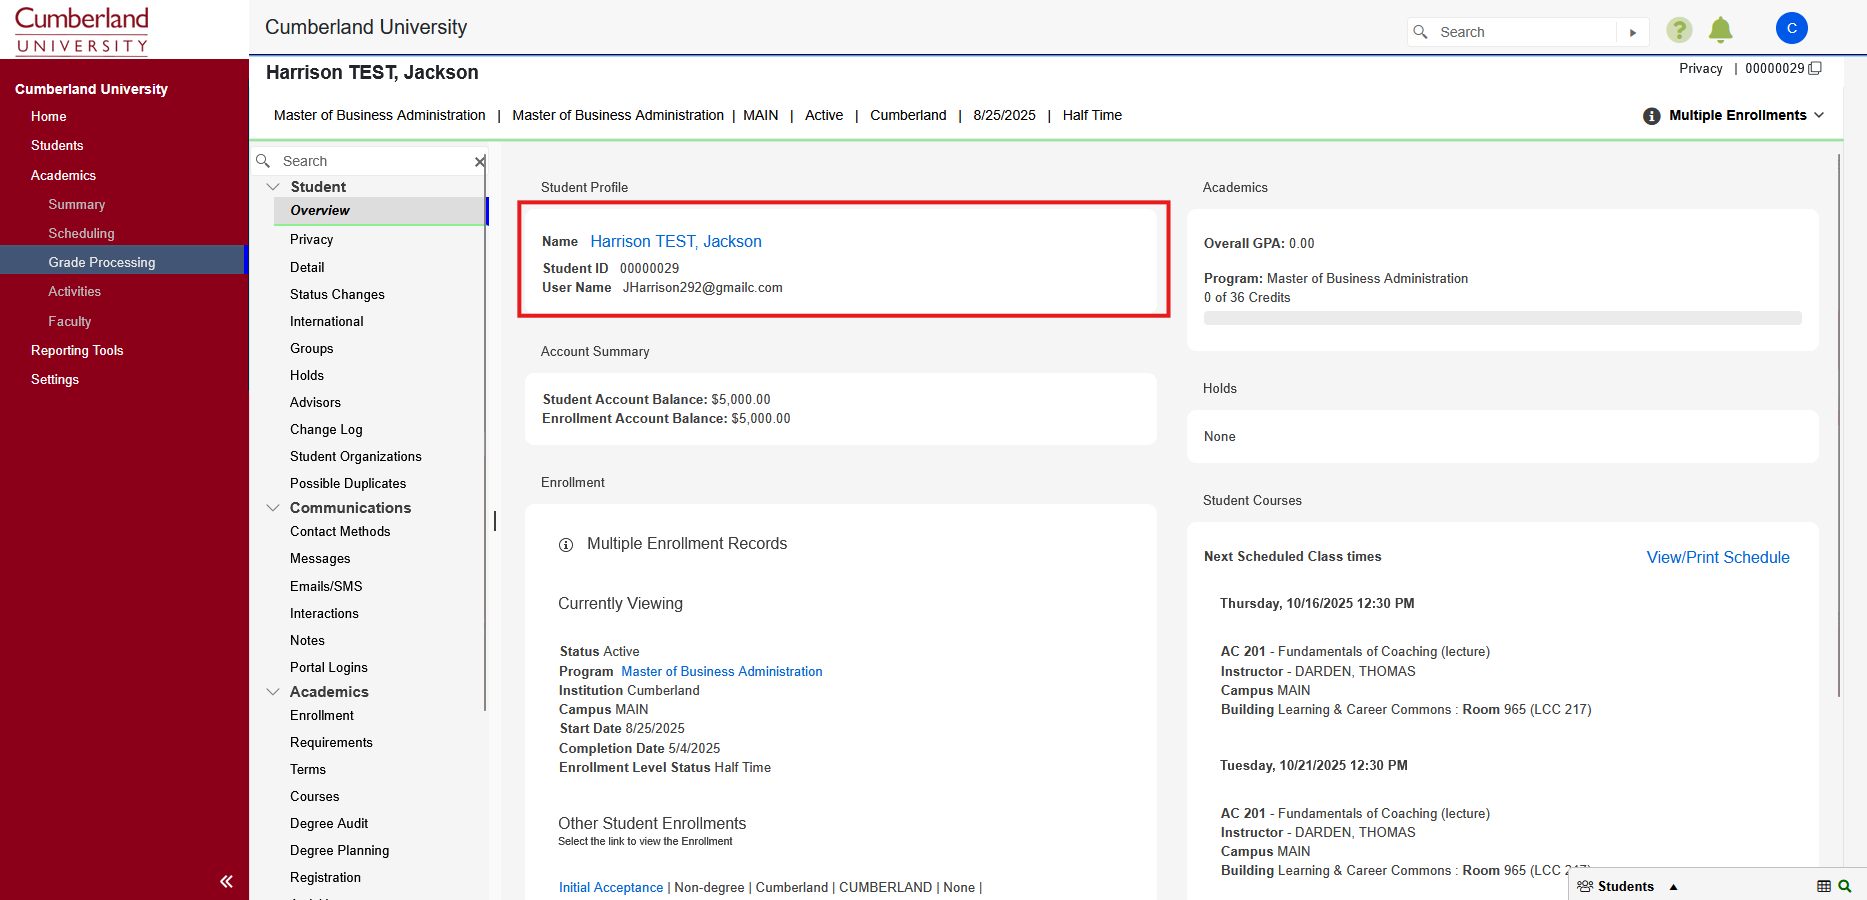
Task: Click the Students people icon in the bottom bar
Action: [1585, 886]
